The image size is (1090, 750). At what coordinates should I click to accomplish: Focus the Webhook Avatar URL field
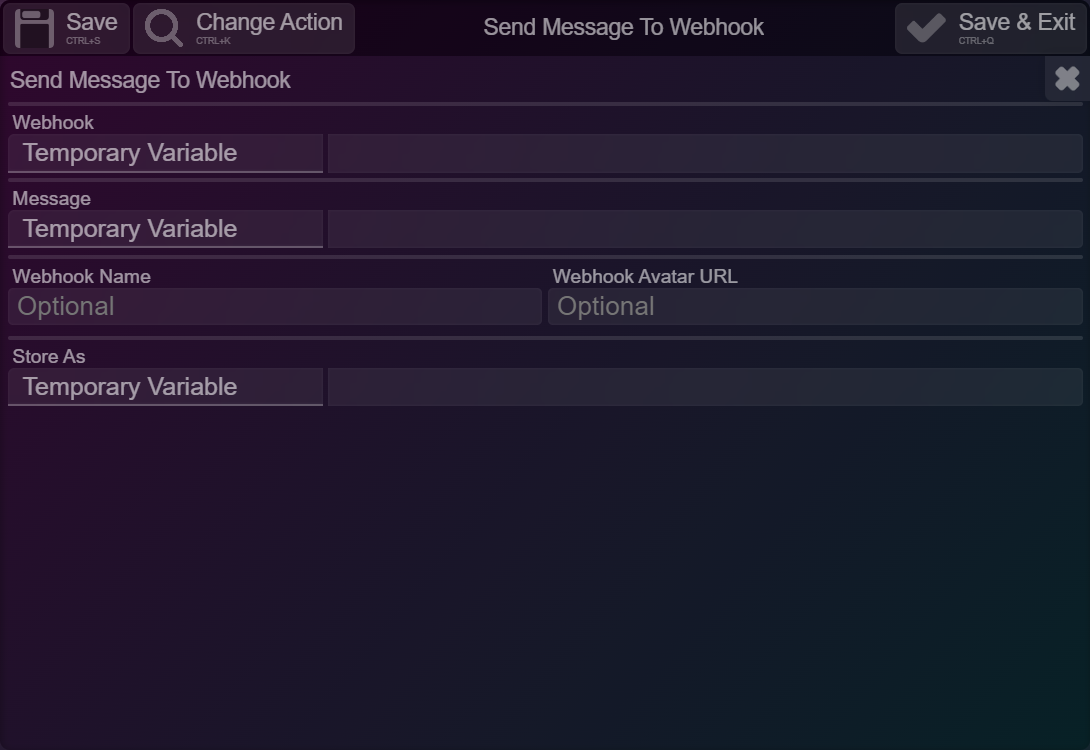coord(815,307)
